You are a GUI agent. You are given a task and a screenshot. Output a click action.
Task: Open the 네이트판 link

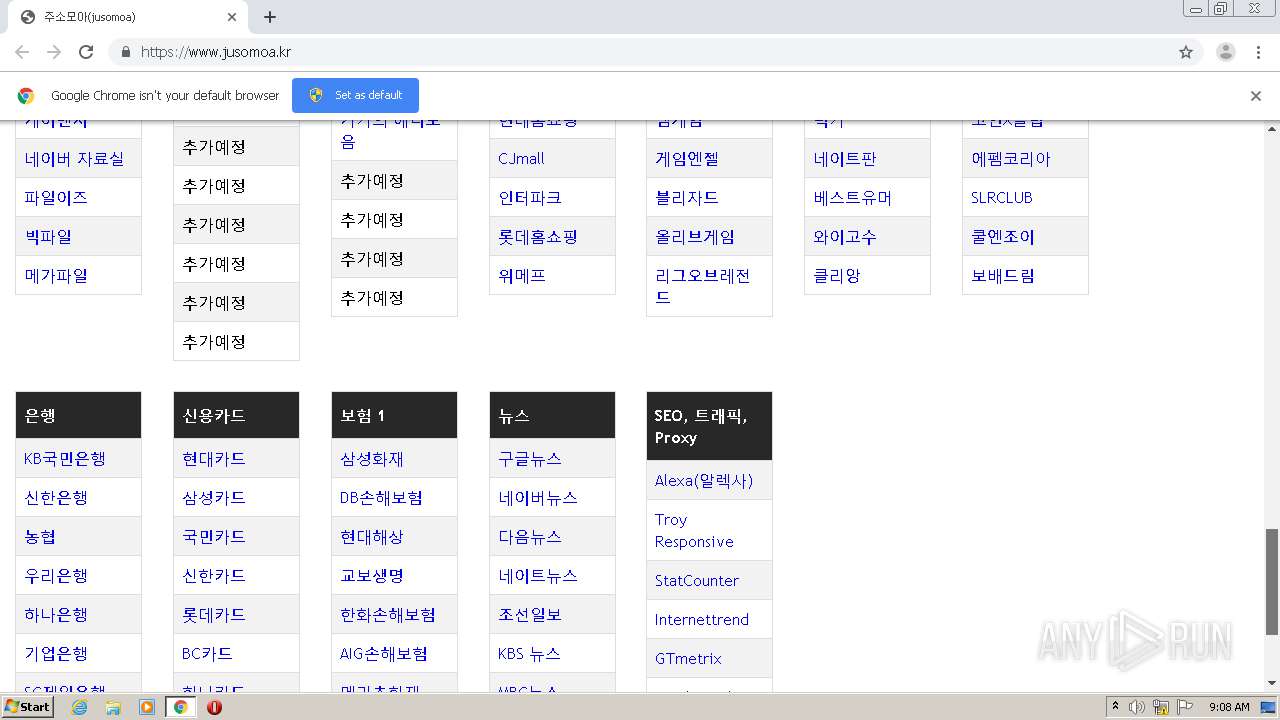(845, 159)
